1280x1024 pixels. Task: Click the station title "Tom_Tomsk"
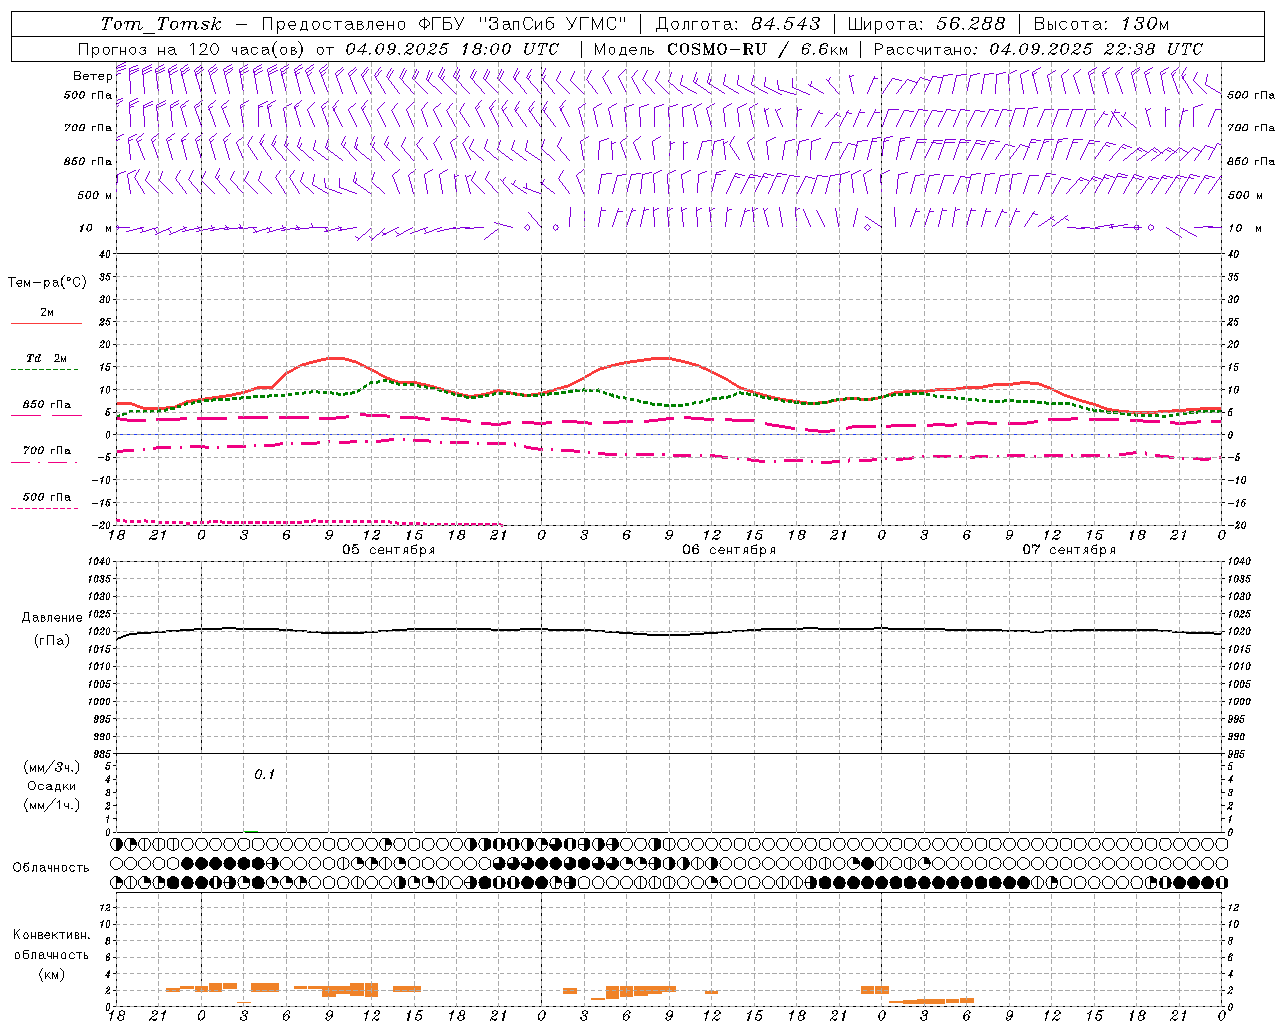[x=161, y=24]
